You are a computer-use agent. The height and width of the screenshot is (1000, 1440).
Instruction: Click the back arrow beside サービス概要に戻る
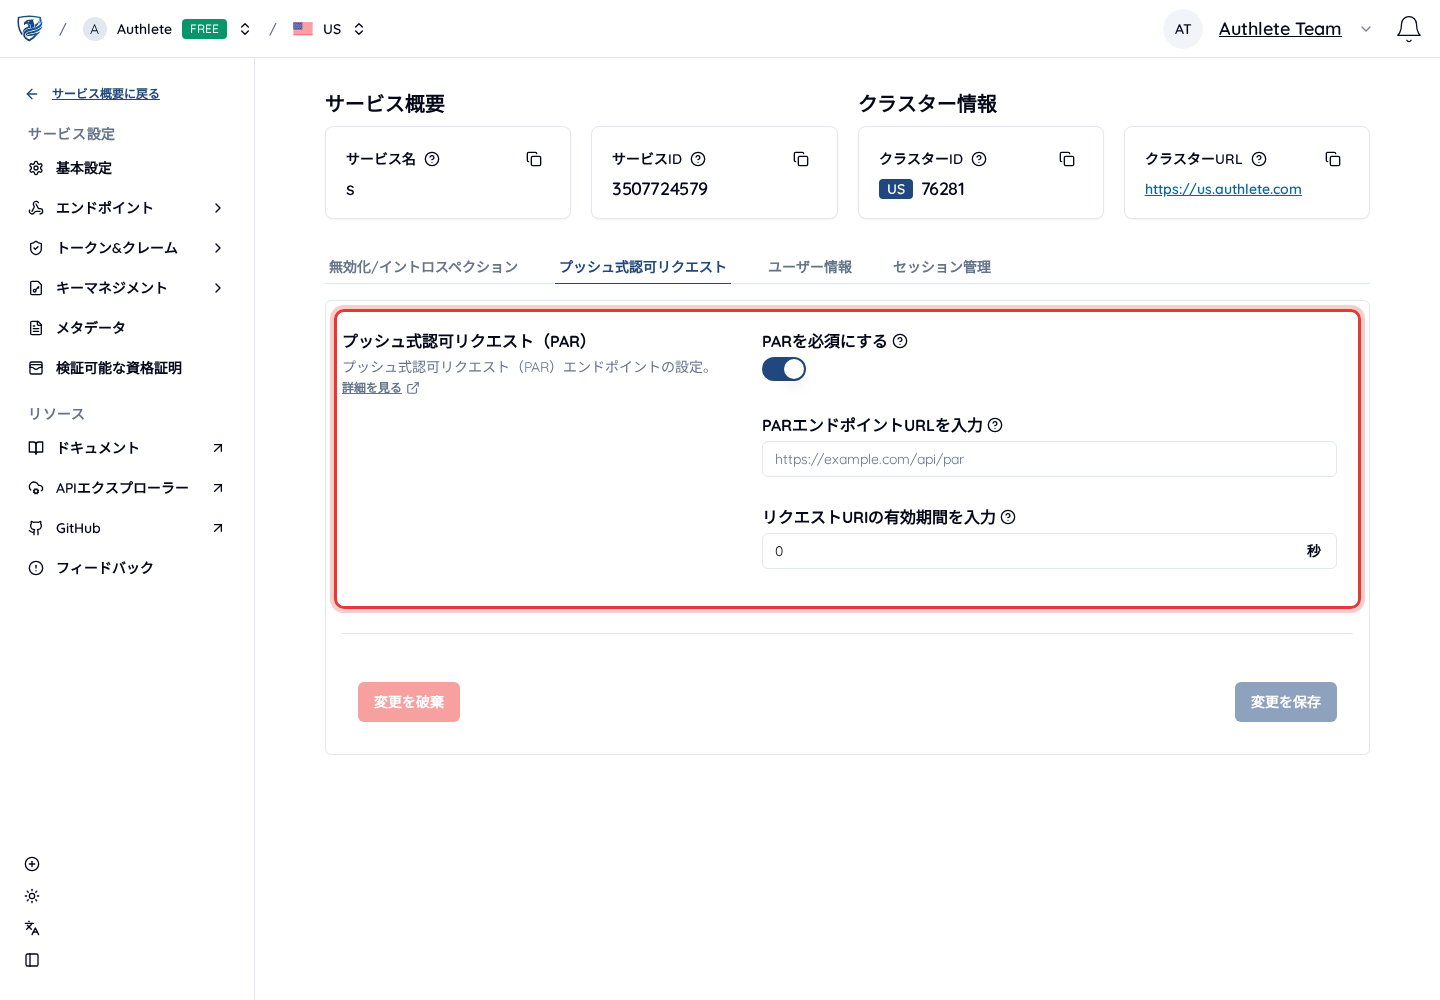[32, 94]
